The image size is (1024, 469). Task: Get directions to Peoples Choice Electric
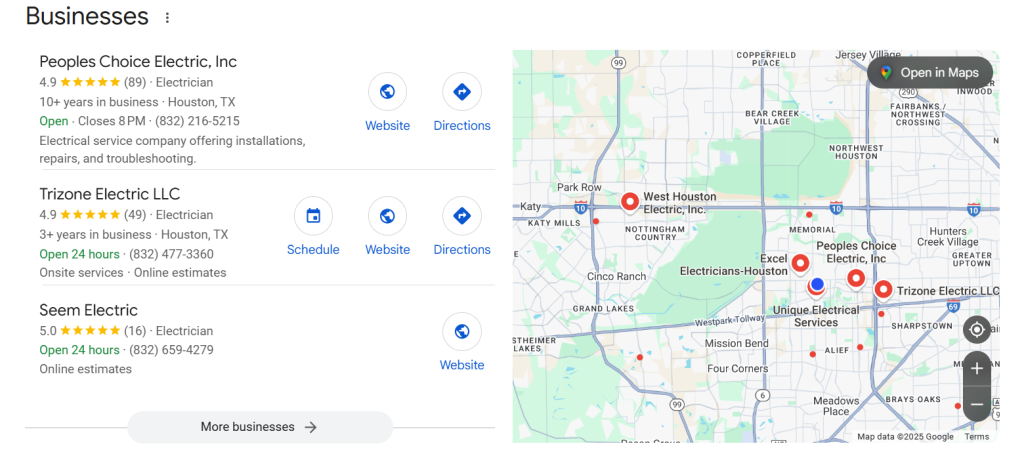pos(462,91)
